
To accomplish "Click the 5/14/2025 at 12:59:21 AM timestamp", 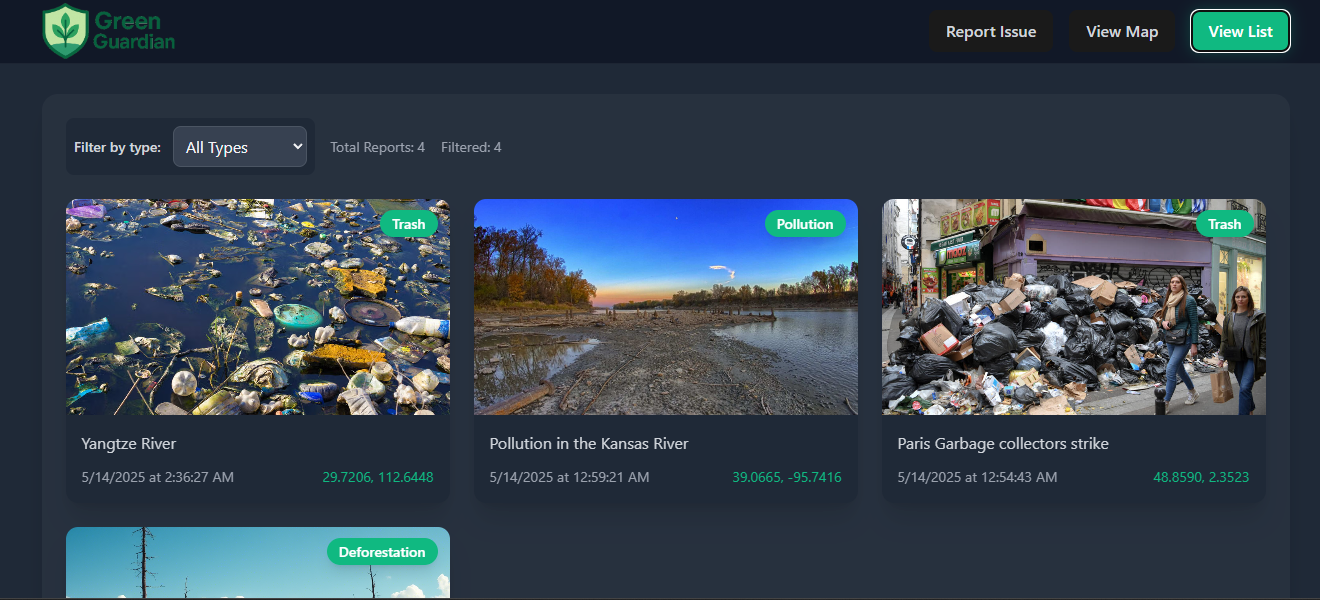I will click(569, 477).
